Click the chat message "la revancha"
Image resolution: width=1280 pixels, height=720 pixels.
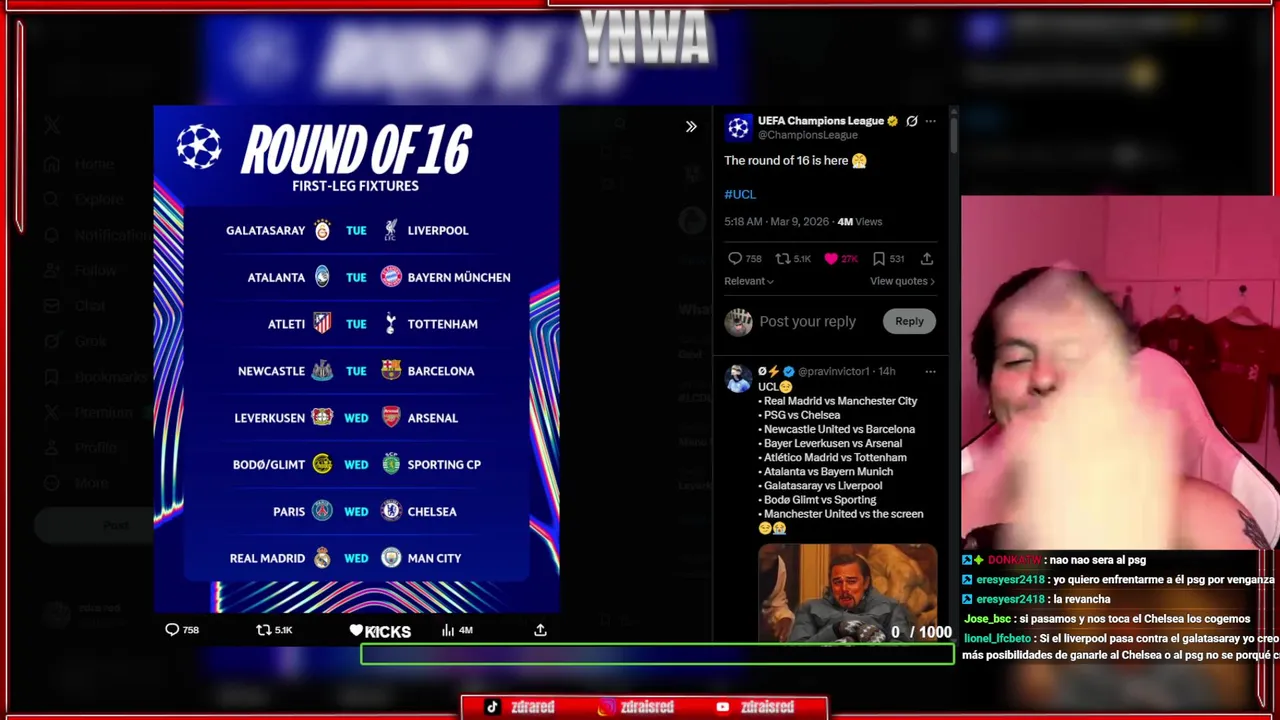[1080, 599]
